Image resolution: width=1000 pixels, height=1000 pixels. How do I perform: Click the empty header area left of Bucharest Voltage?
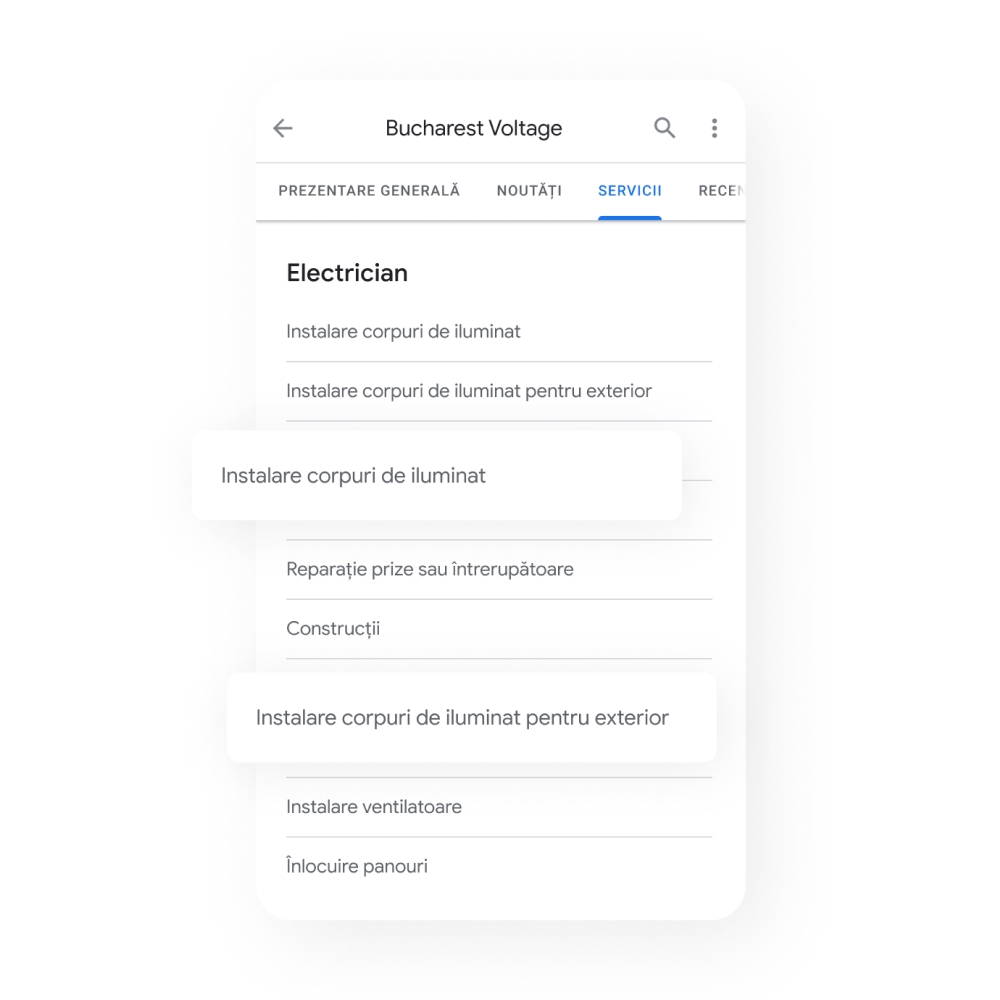point(339,128)
